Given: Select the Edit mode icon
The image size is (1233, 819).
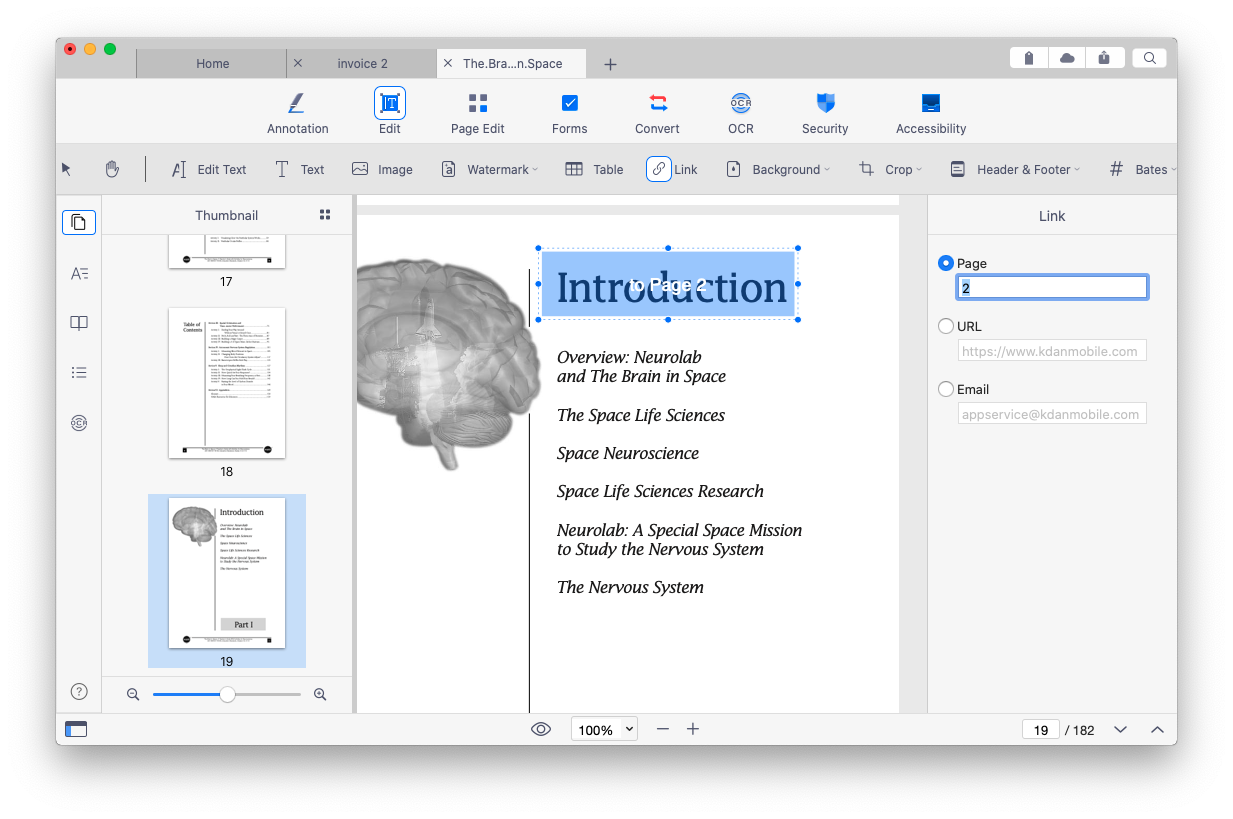Looking at the screenshot, I should [390, 103].
